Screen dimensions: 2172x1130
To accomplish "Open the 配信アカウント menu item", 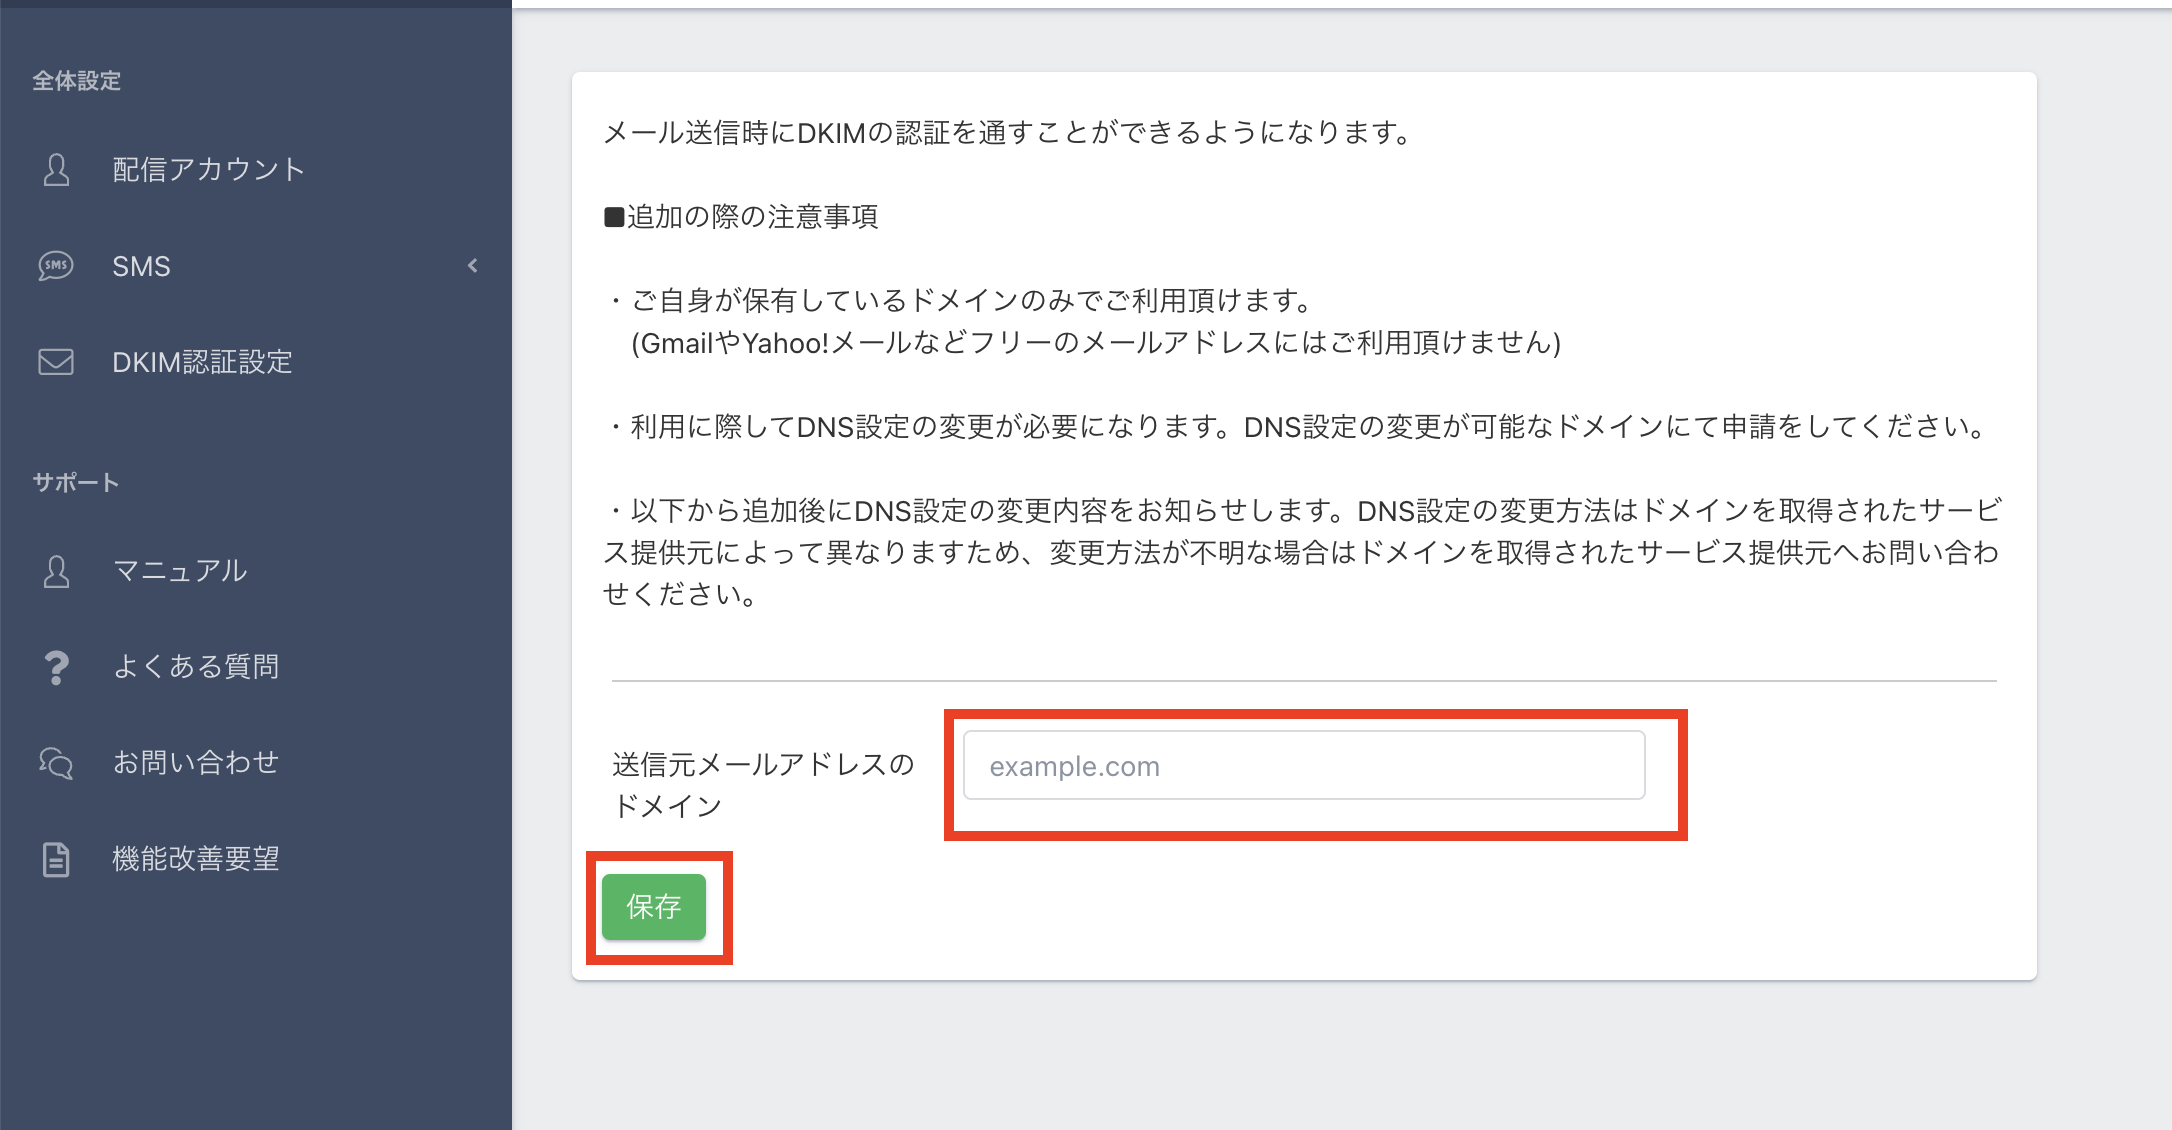I will pyautogui.click(x=208, y=170).
